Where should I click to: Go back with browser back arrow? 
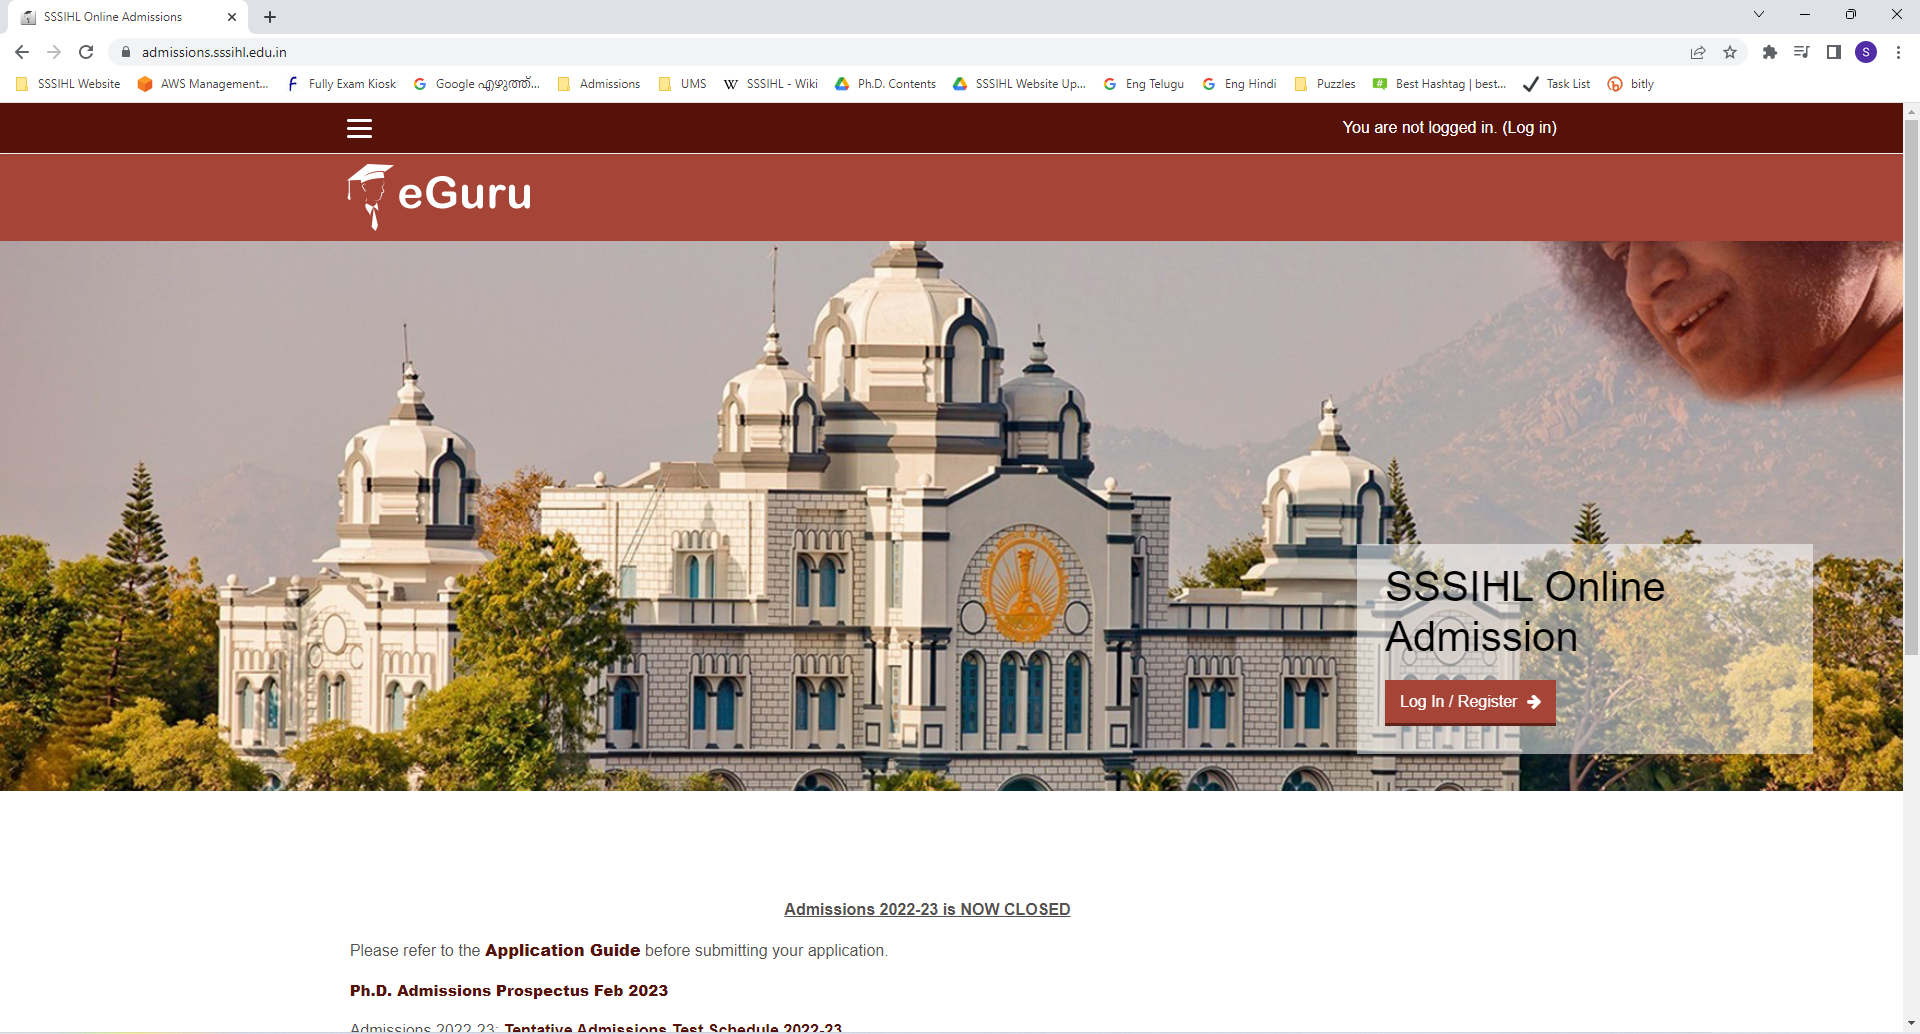pos(22,52)
